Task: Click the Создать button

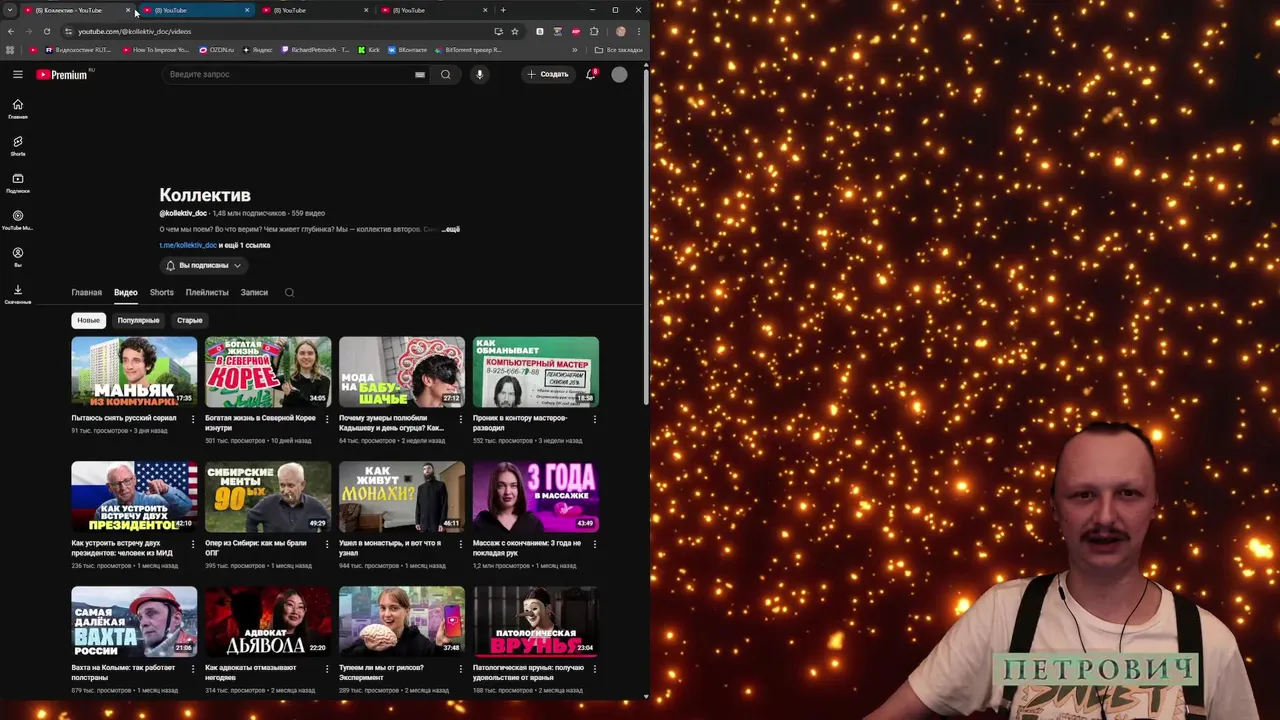Action: pos(548,74)
